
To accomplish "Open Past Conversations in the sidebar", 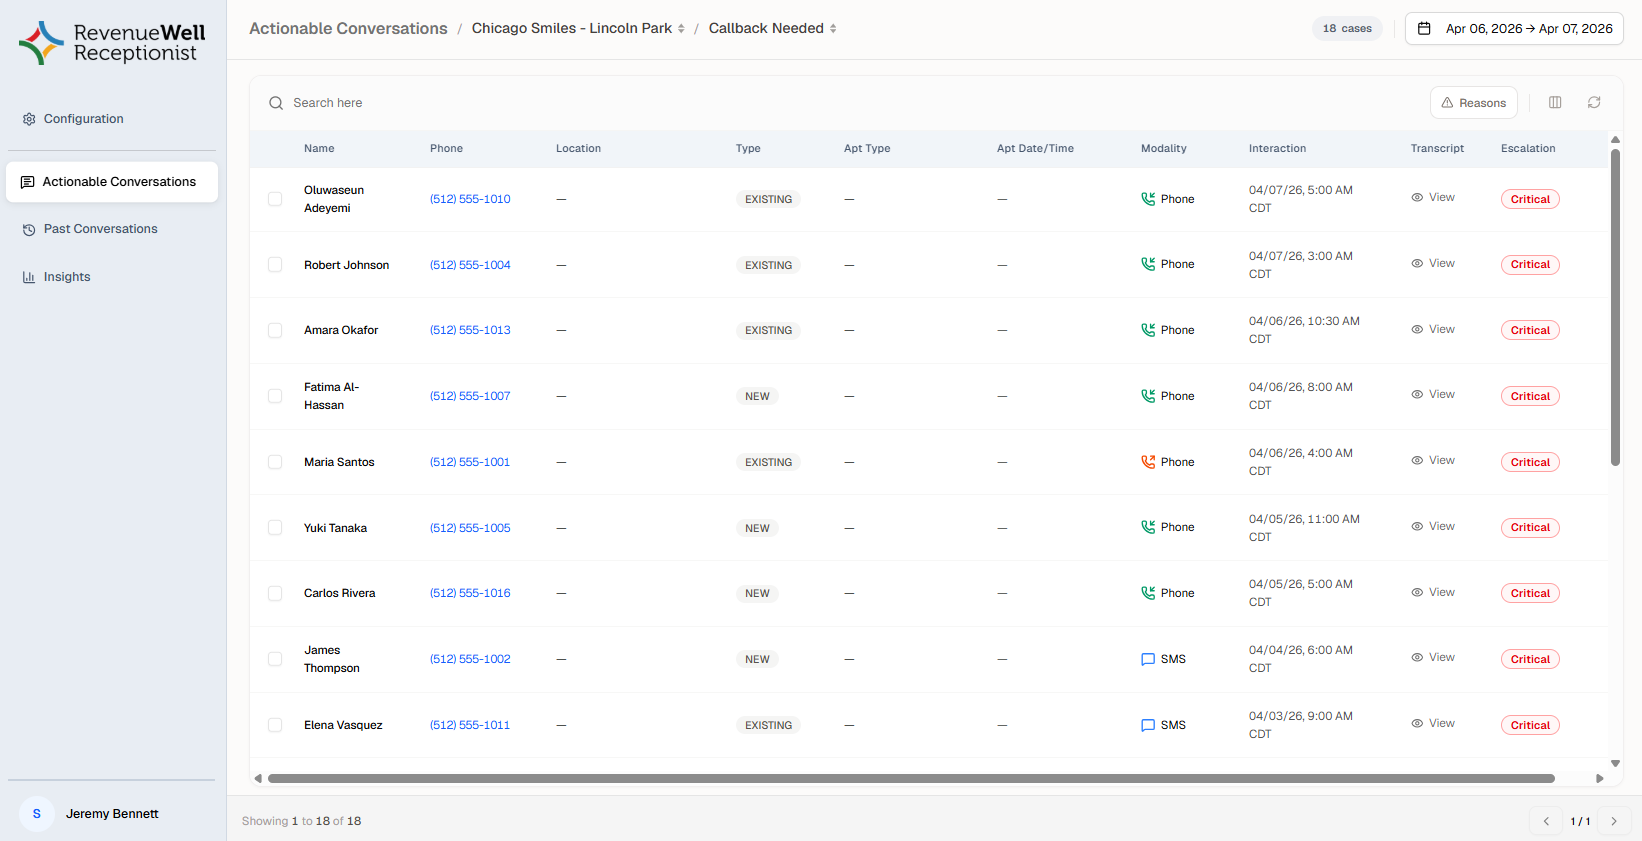I will [x=112, y=229].
